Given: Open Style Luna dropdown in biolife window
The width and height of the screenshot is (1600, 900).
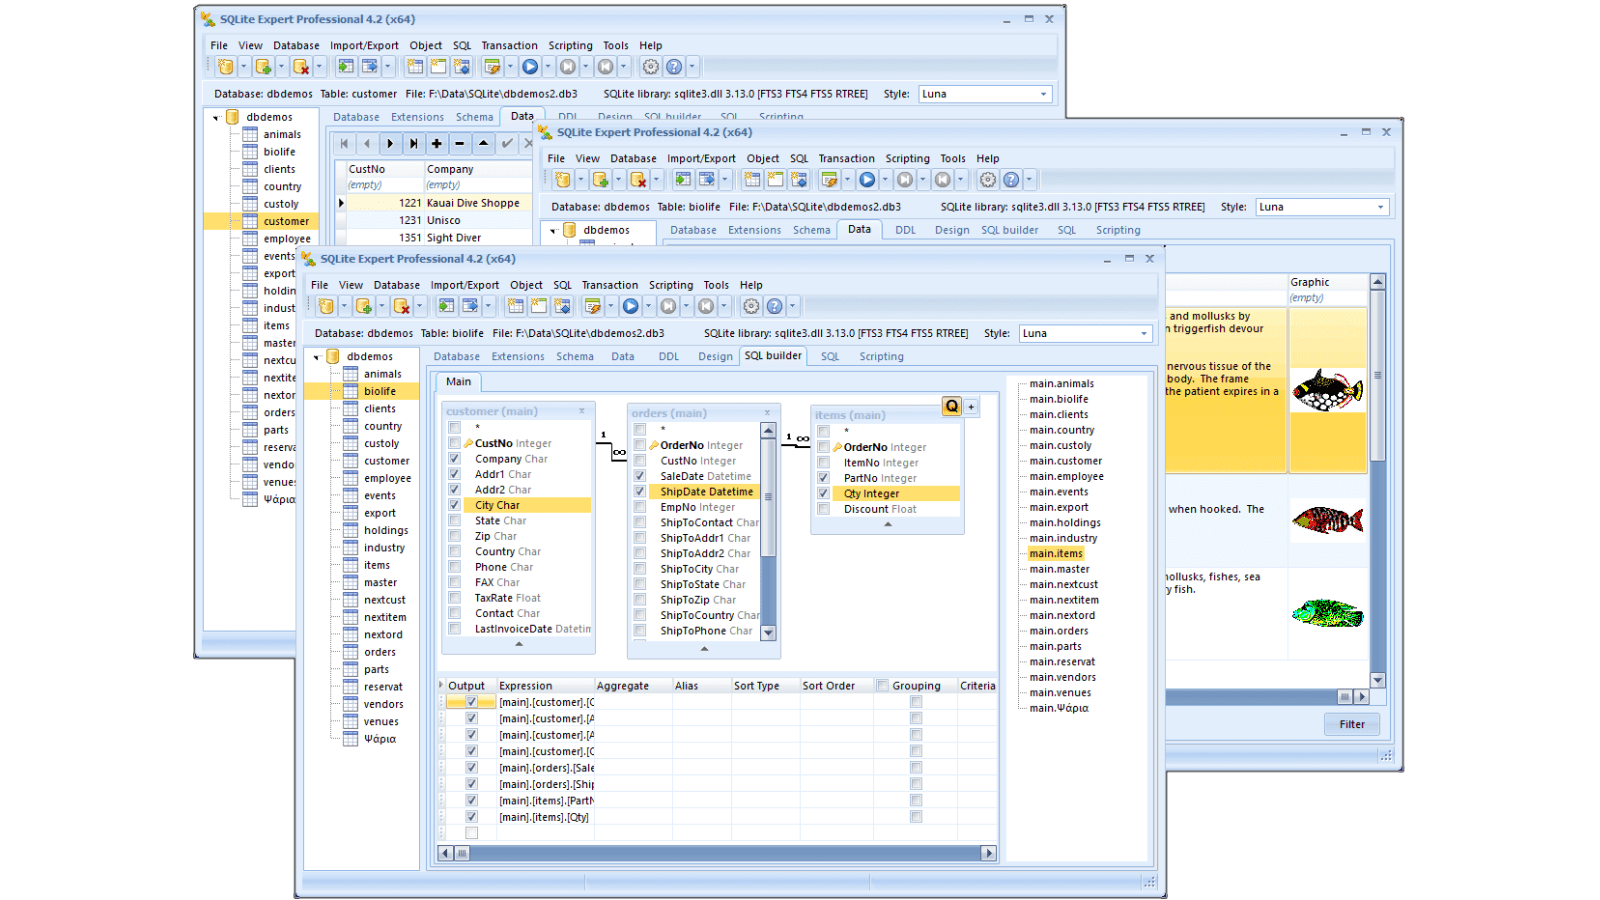Looking at the screenshot, I should pyautogui.click(x=1380, y=207).
